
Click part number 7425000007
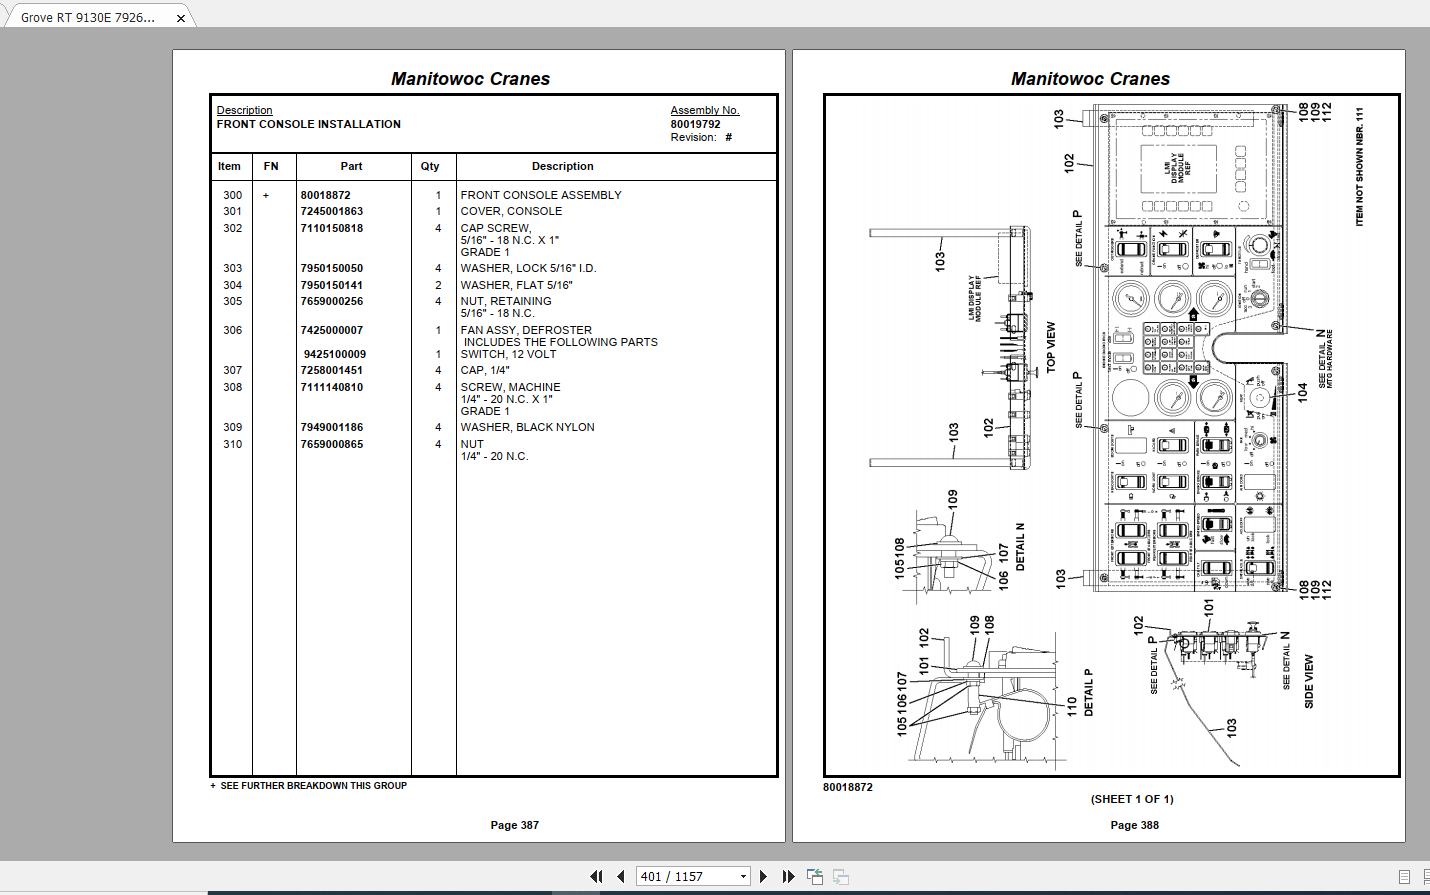click(x=332, y=330)
